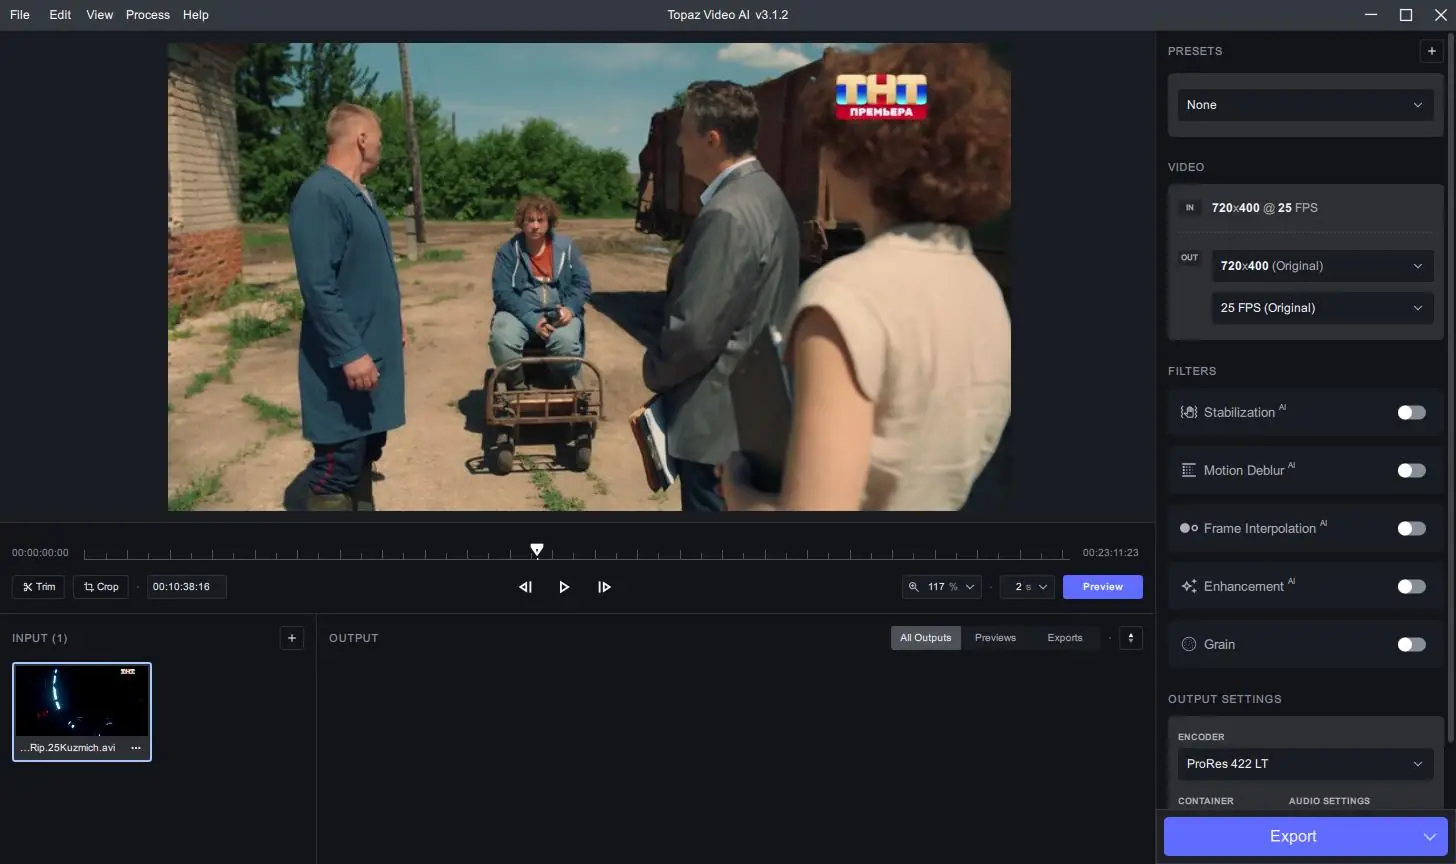Viewport: 1456px width, 864px height.
Task: Open the 25 FPS output dropdown
Action: tap(1322, 308)
